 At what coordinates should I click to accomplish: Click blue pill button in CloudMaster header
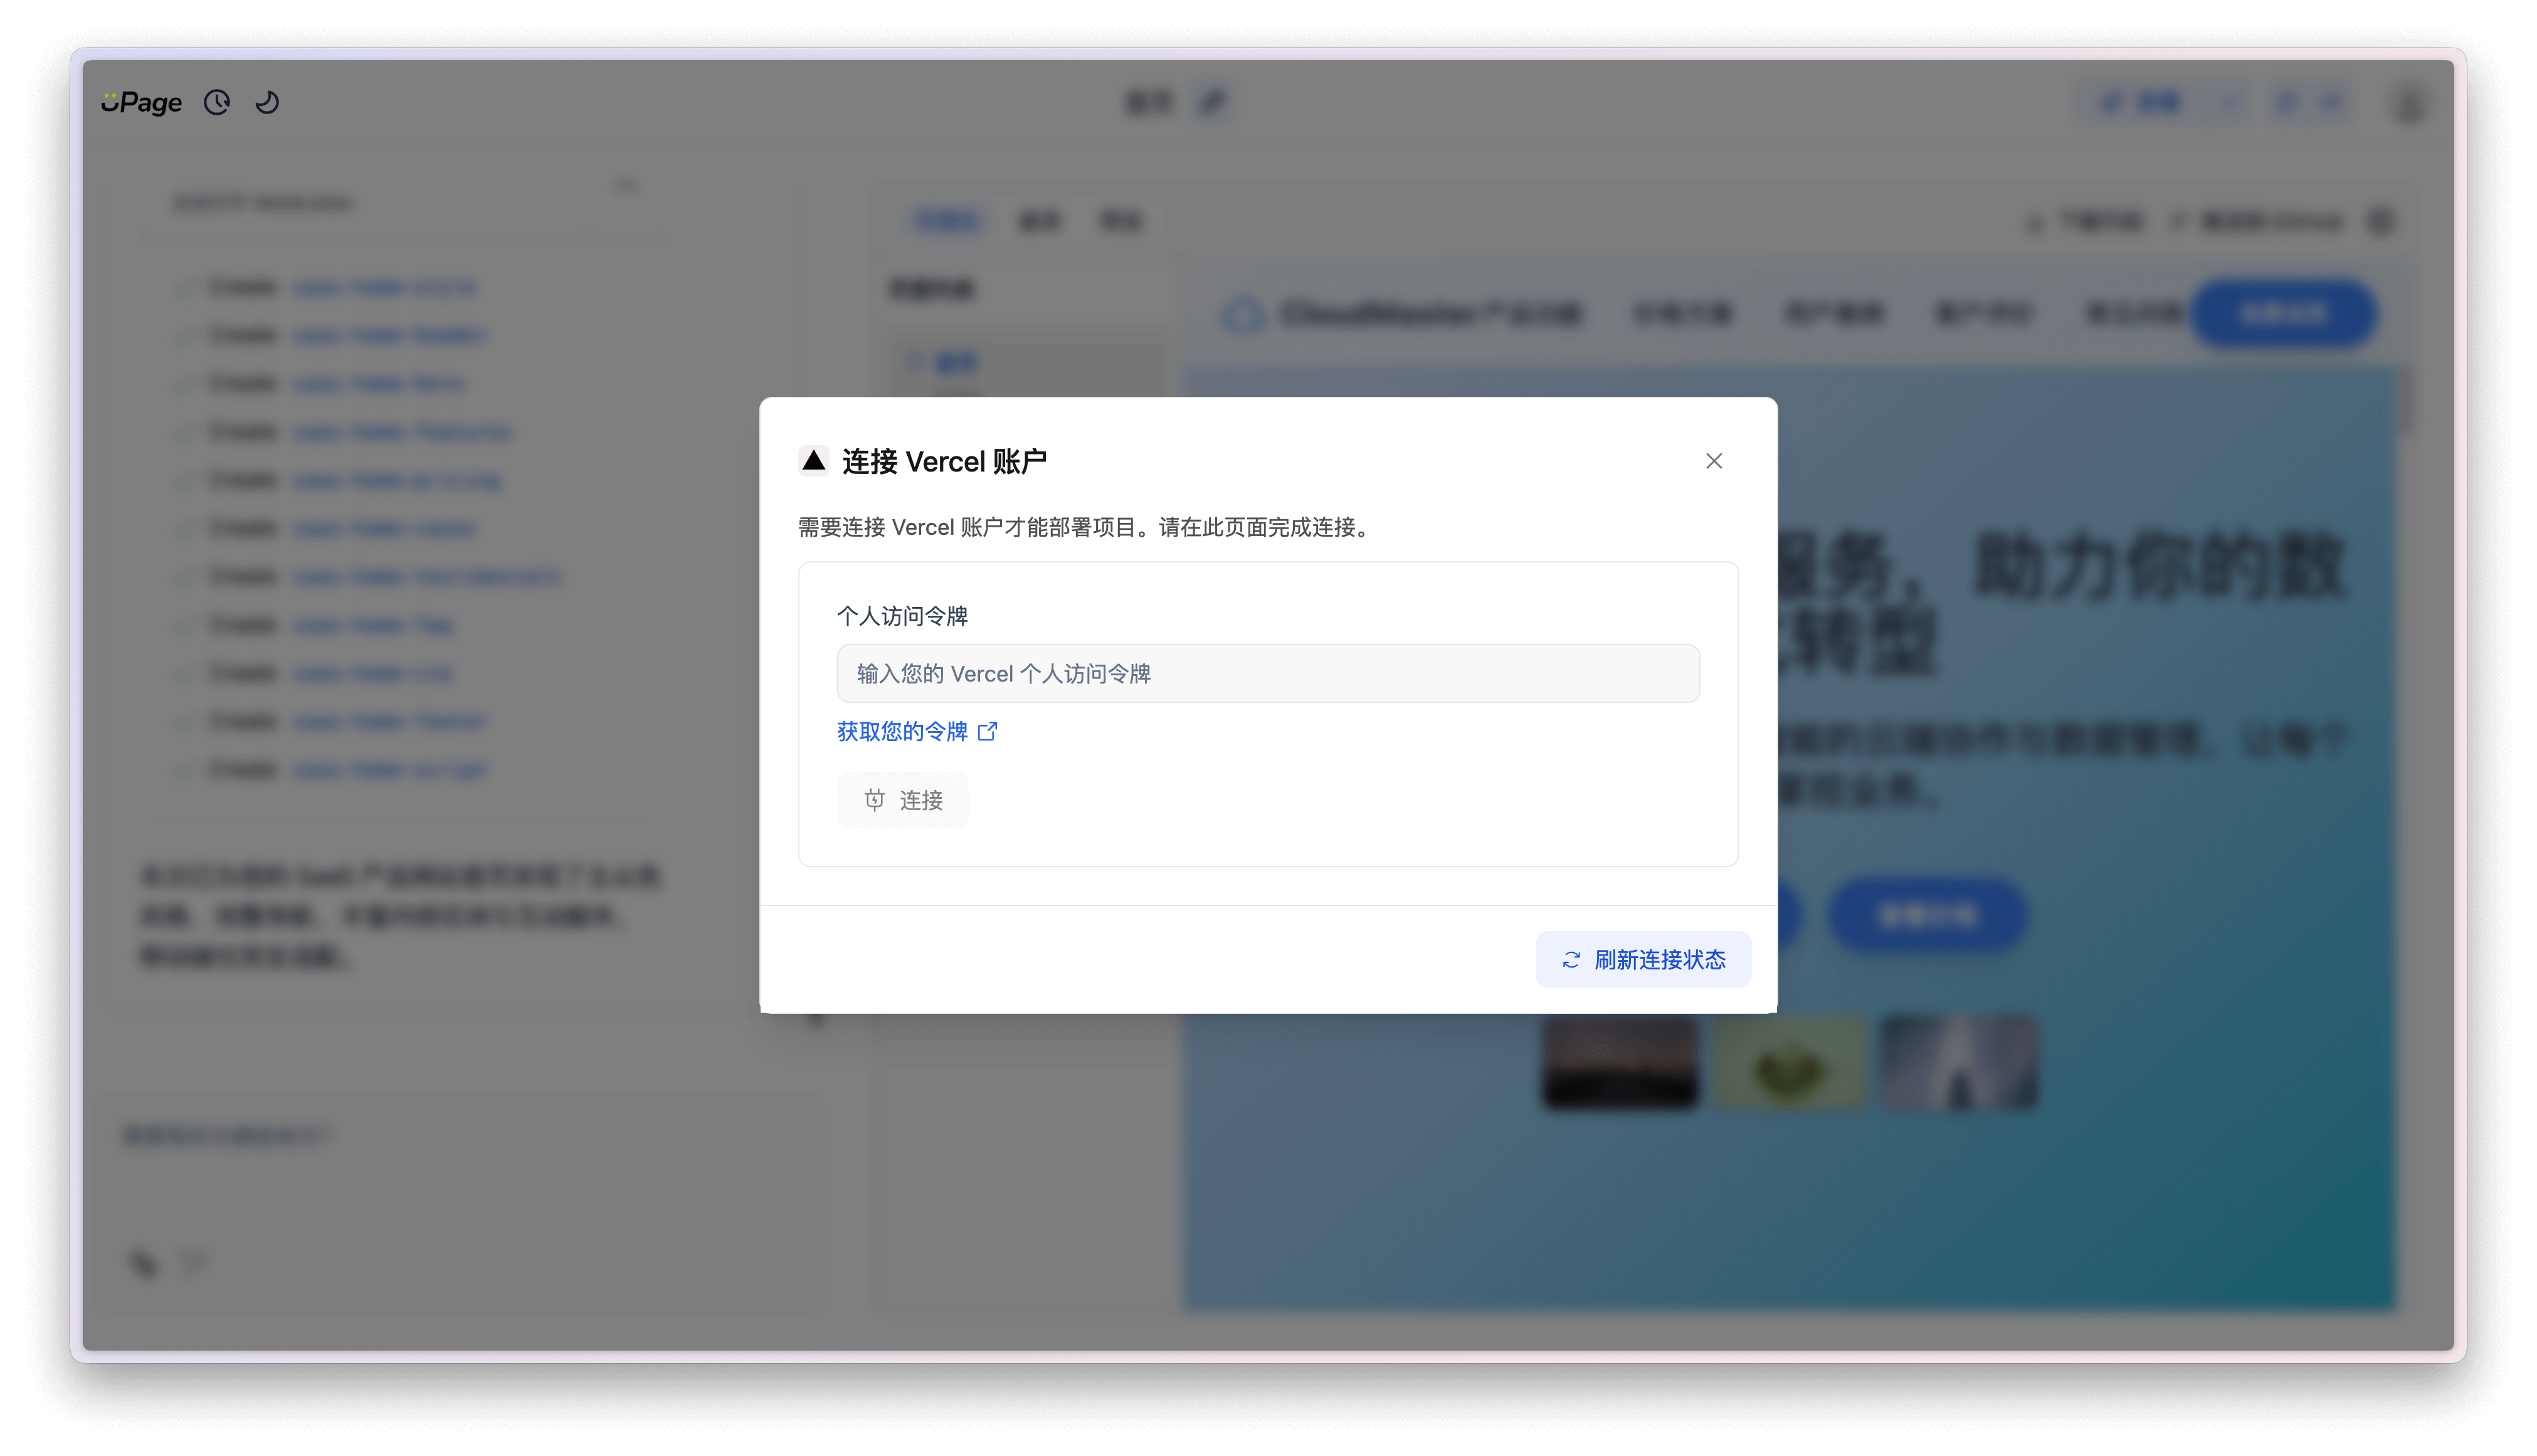[x=2284, y=314]
